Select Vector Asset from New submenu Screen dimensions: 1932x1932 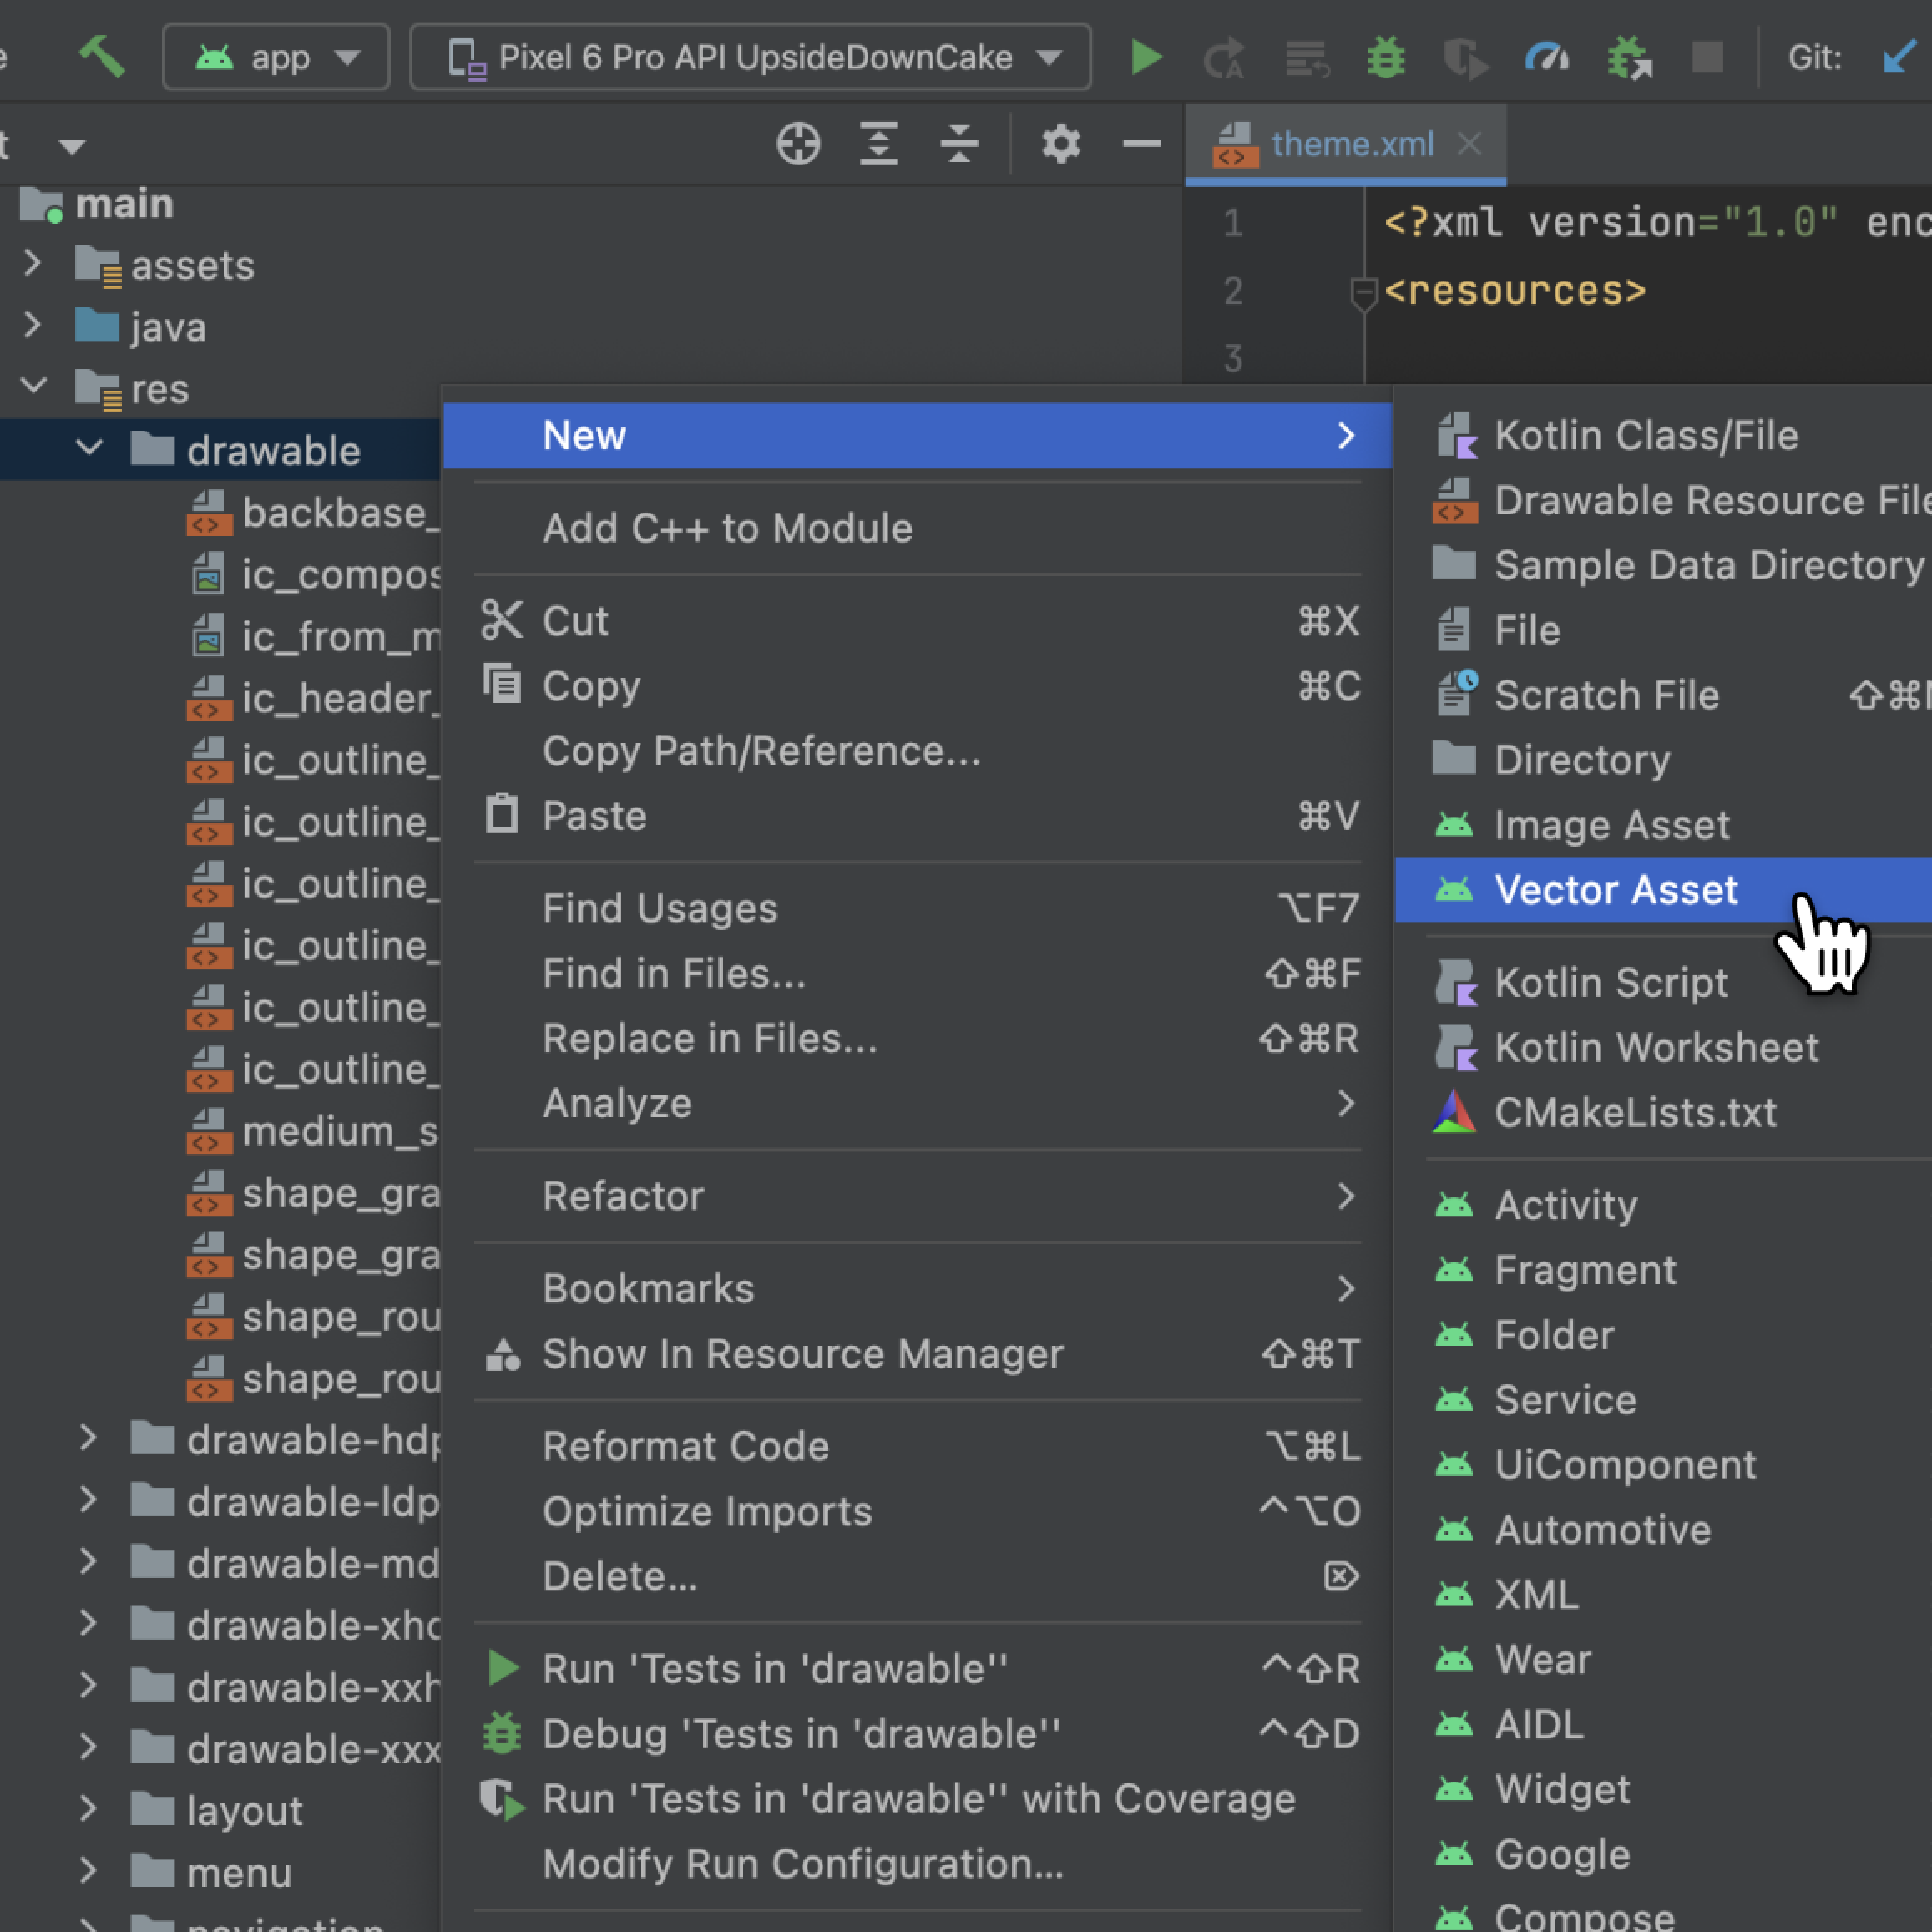click(1615, 889)
